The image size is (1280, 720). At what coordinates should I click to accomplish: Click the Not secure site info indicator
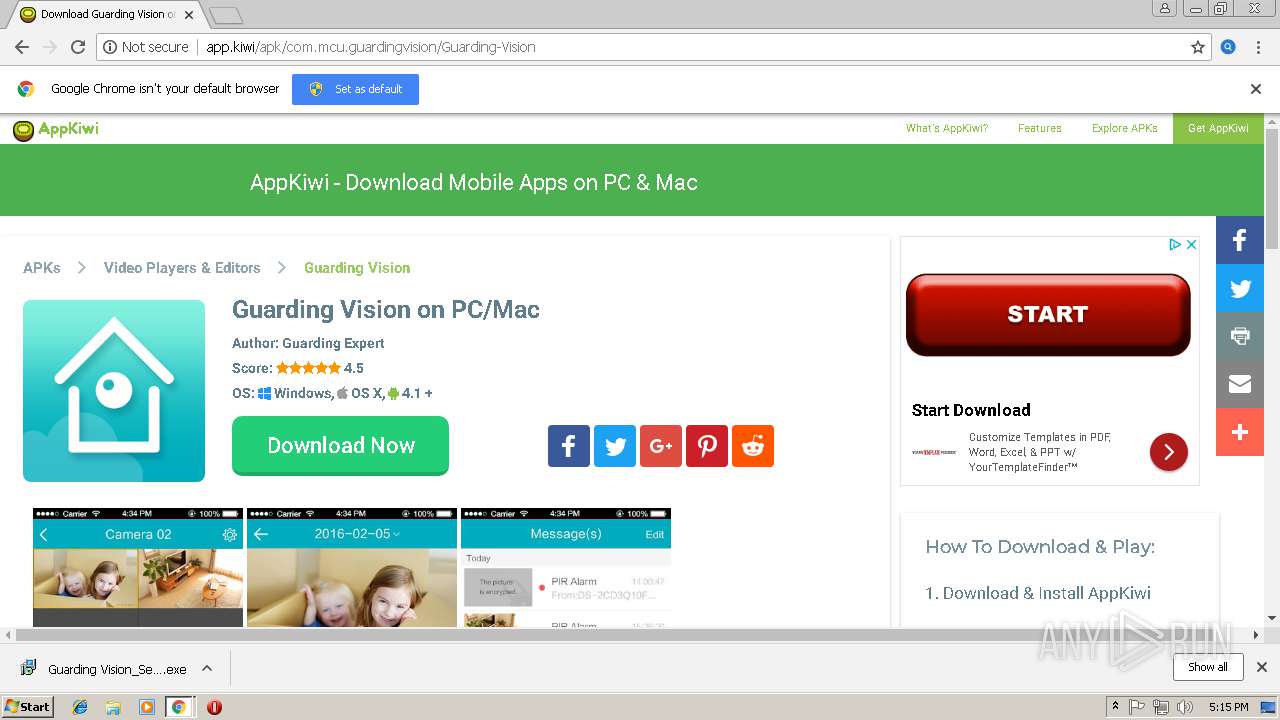click(145, 47)
